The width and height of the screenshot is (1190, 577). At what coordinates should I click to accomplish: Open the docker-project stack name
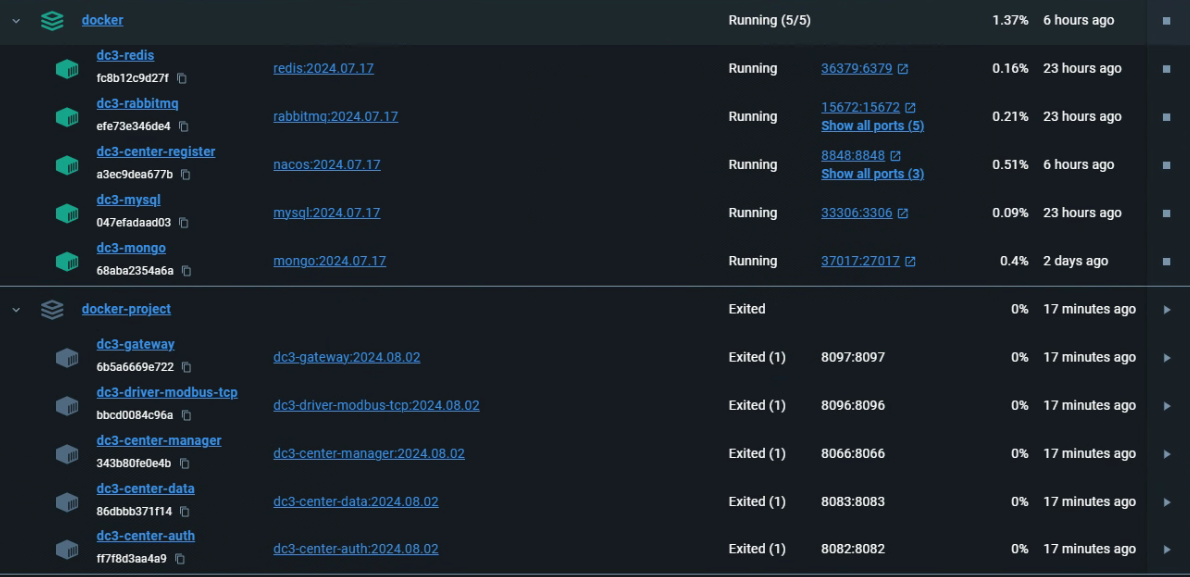(126, 309)
